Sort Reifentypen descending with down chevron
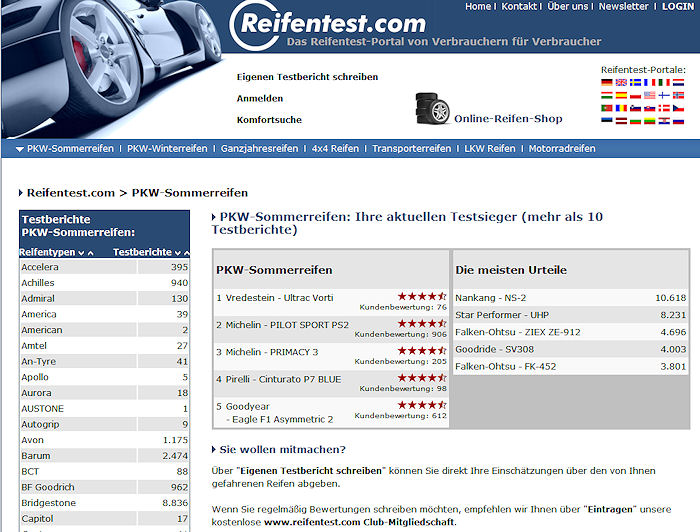 tap(81, 253)
